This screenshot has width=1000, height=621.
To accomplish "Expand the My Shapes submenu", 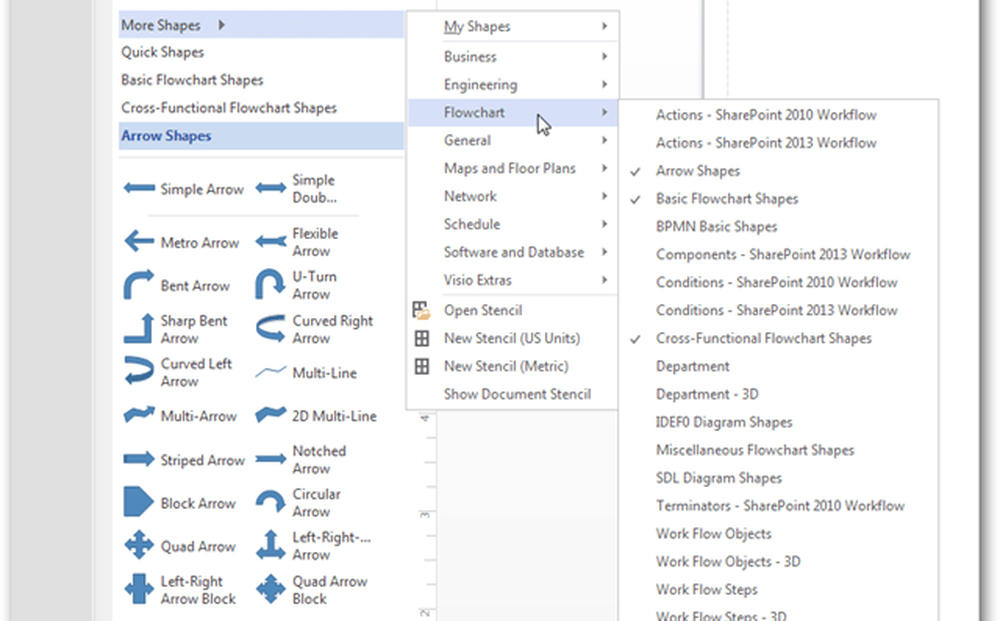I will coord(513,27).
